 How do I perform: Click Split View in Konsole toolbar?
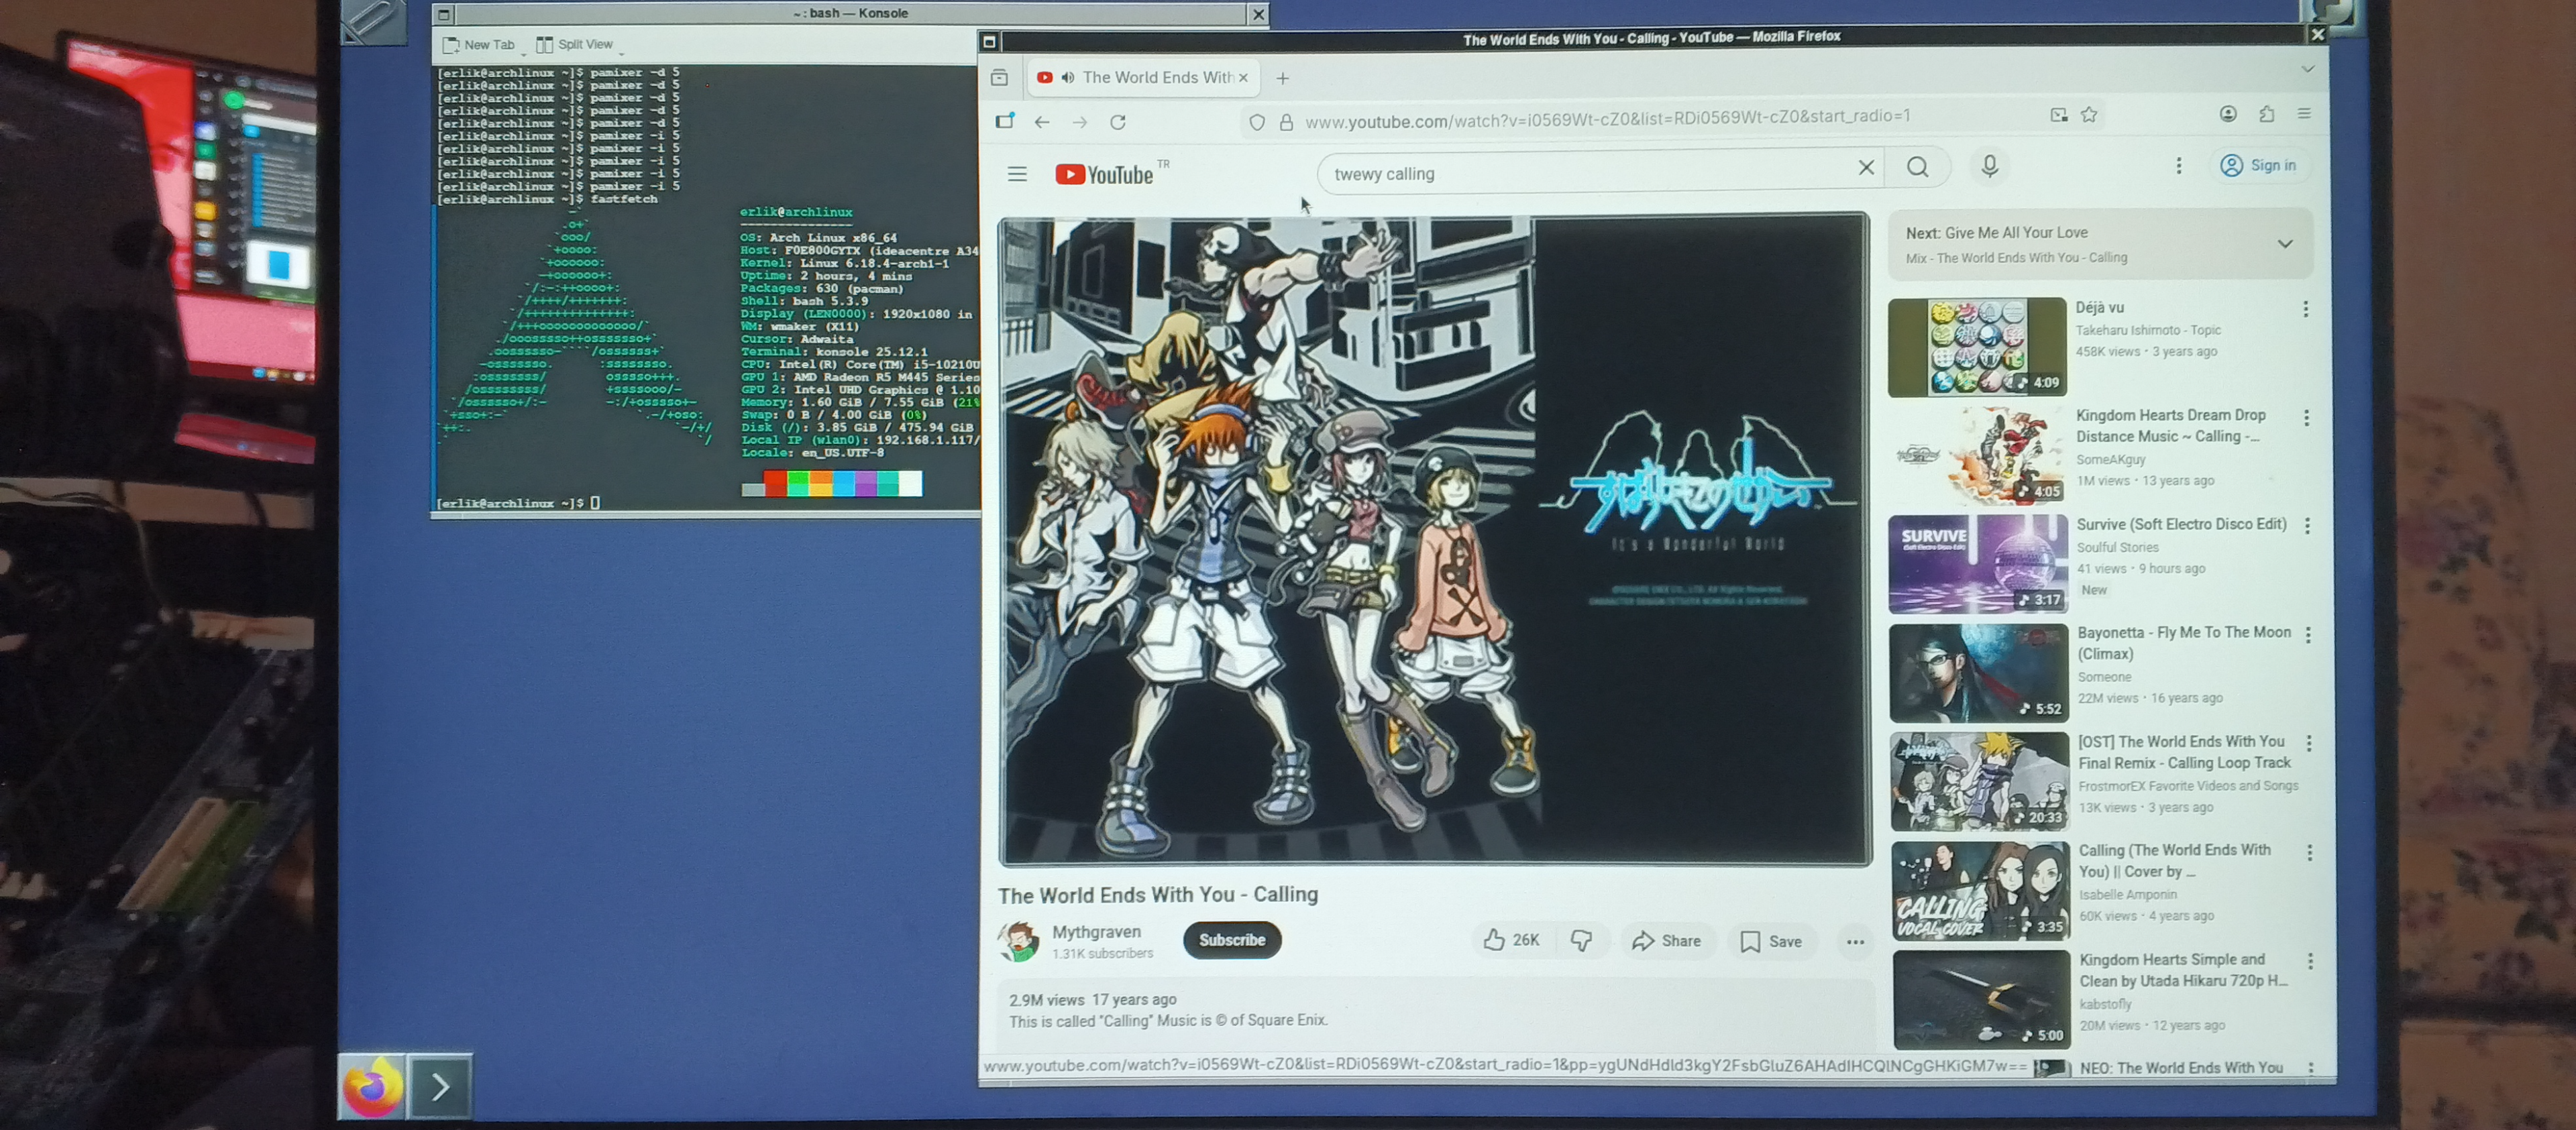576,44
